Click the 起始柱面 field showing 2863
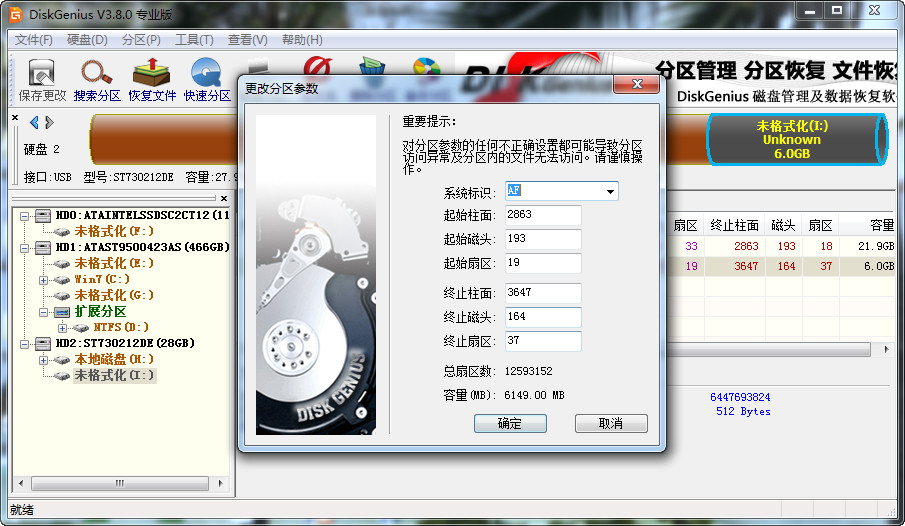This screenshot has height=526, width=905. pyautogui.click(x=543, y=215)
